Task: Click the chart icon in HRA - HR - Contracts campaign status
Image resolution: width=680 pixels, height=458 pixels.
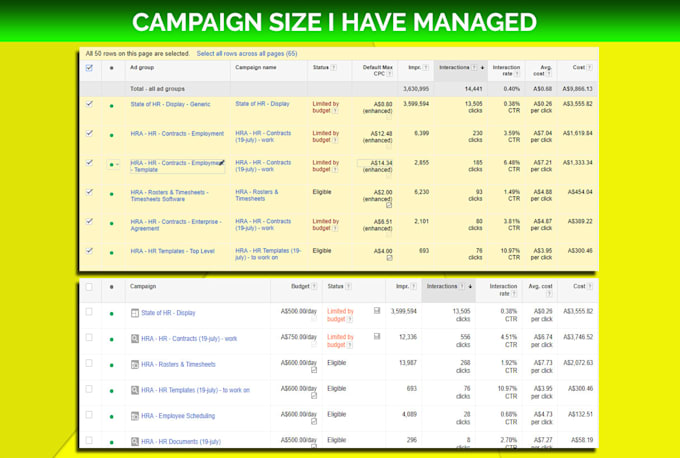Action: pyautogui.click(x=377, y=336)
